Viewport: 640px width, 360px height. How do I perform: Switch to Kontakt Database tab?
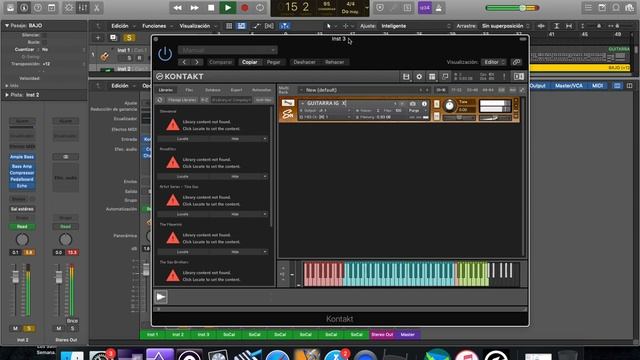(x=213, y=90)
